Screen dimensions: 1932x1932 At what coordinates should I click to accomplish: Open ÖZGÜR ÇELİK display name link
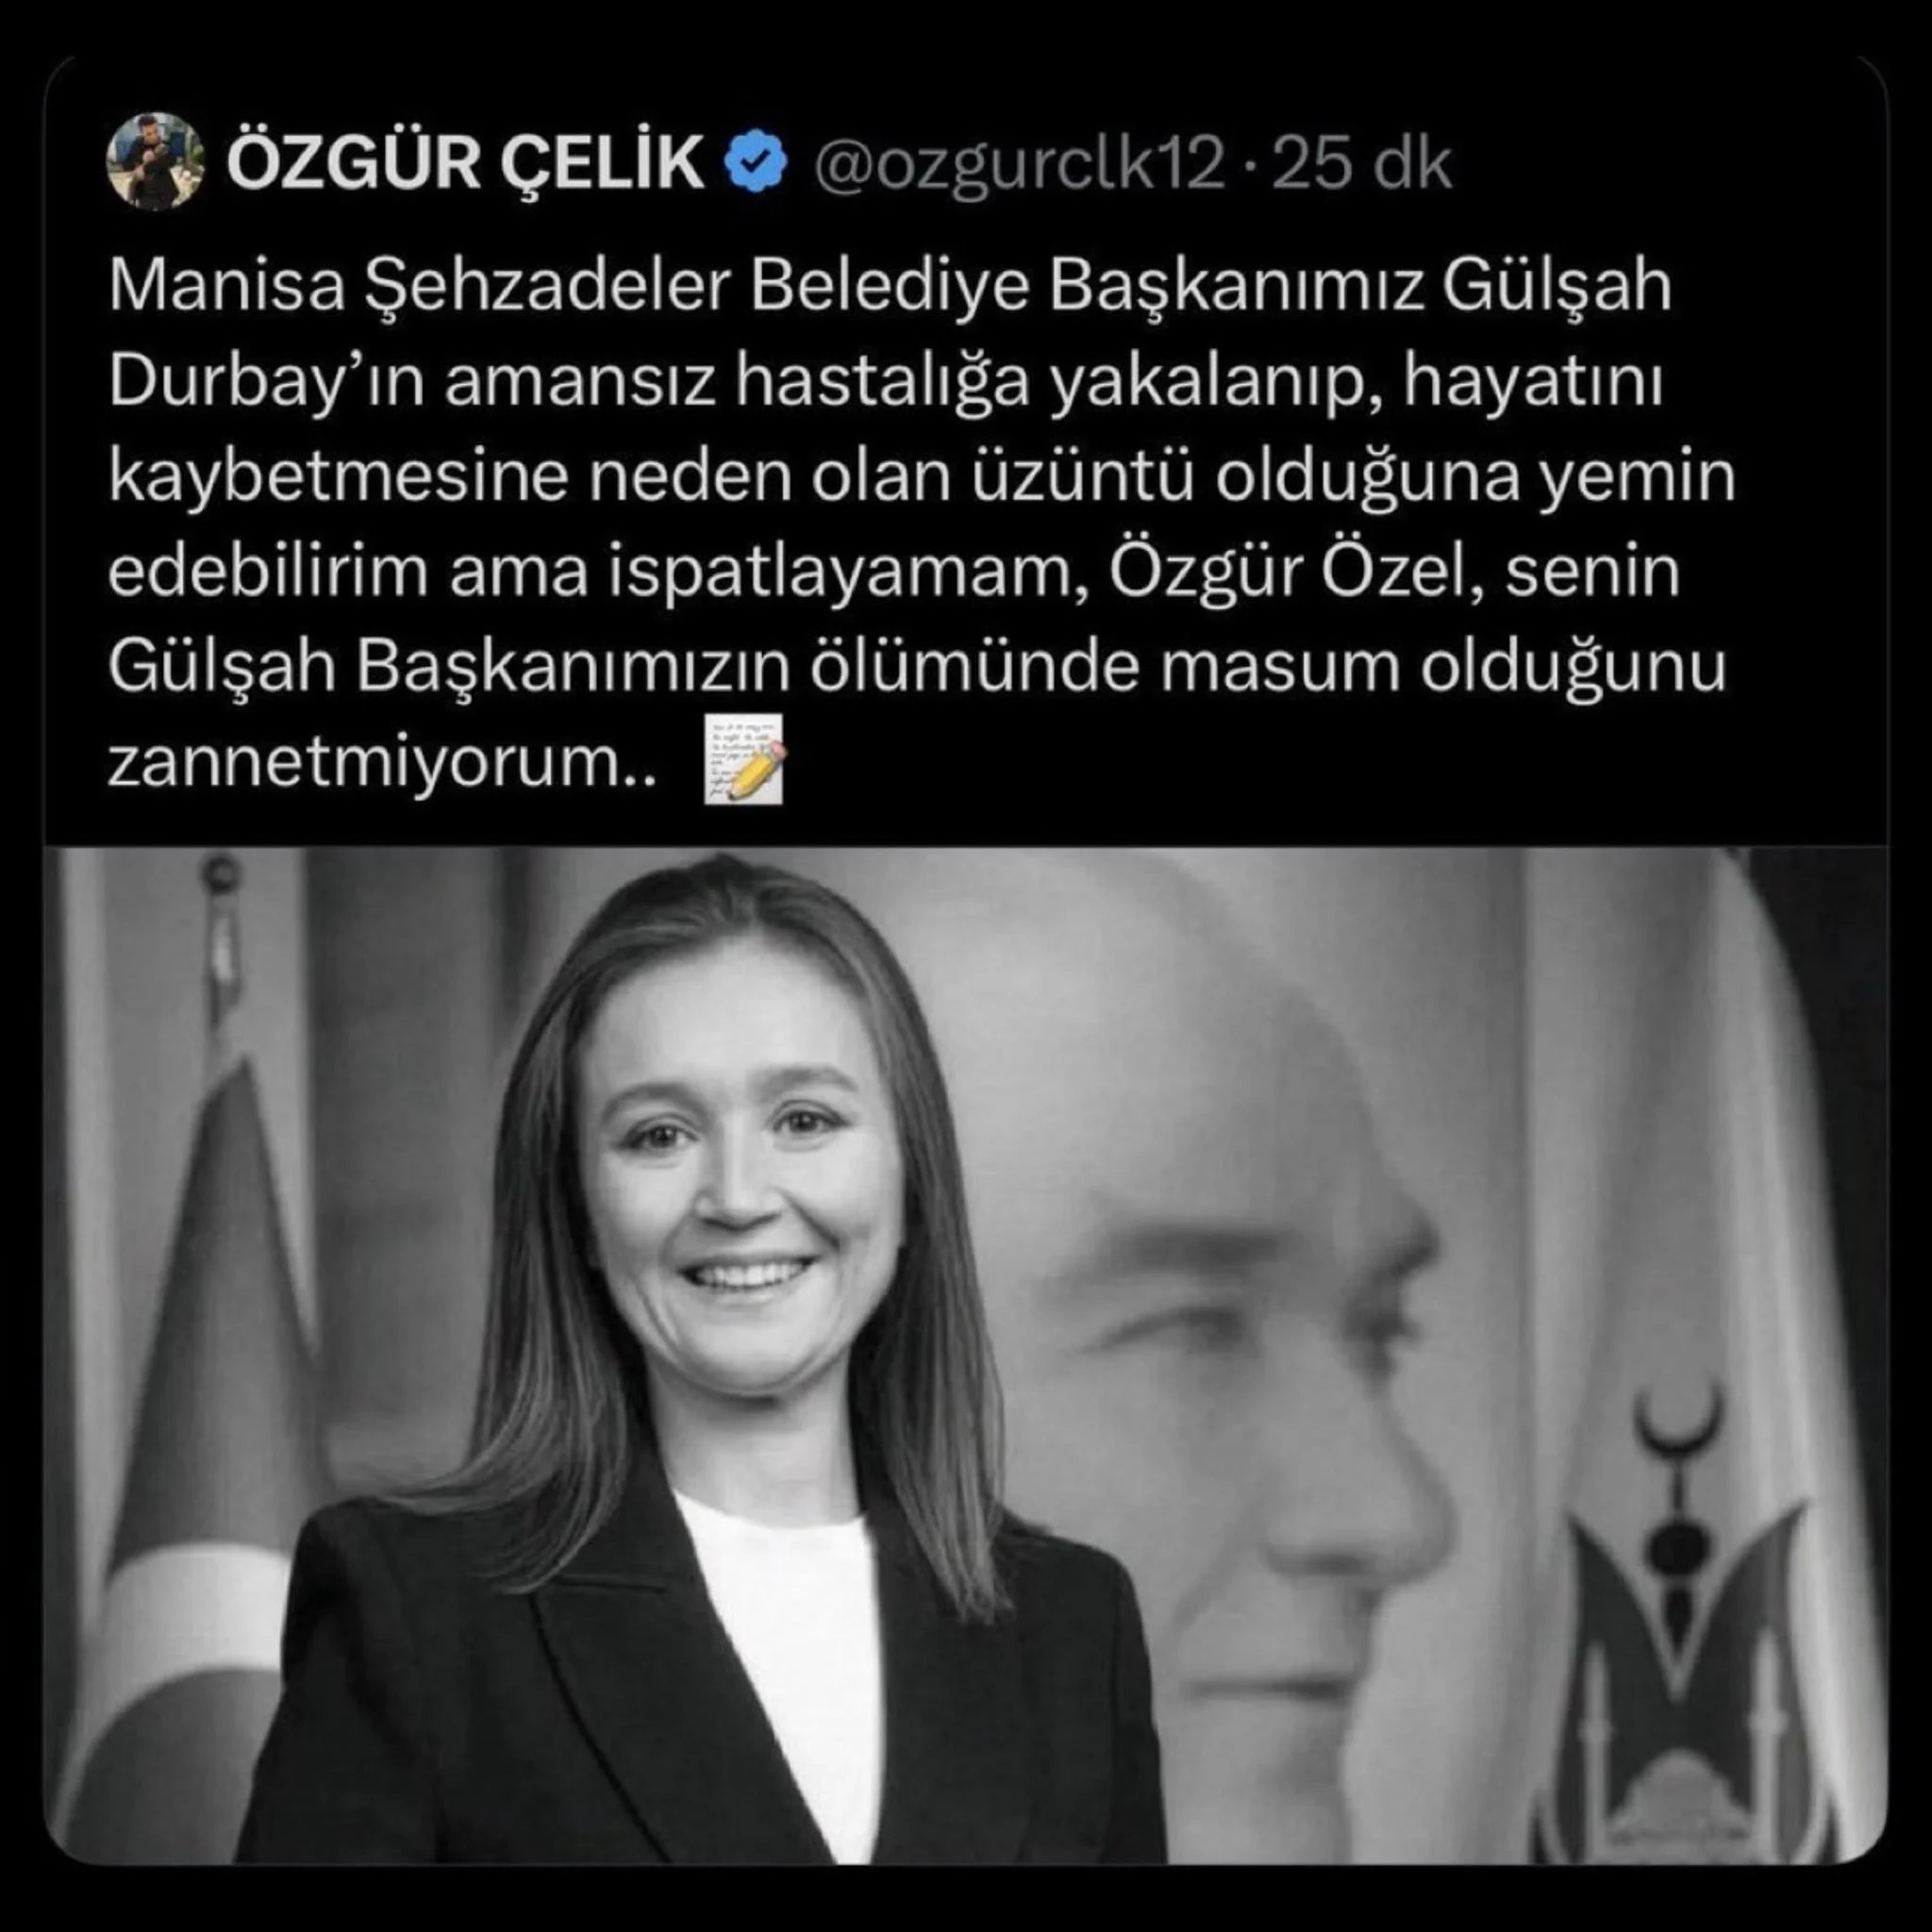pyautogui.click(x=466, y=164)
